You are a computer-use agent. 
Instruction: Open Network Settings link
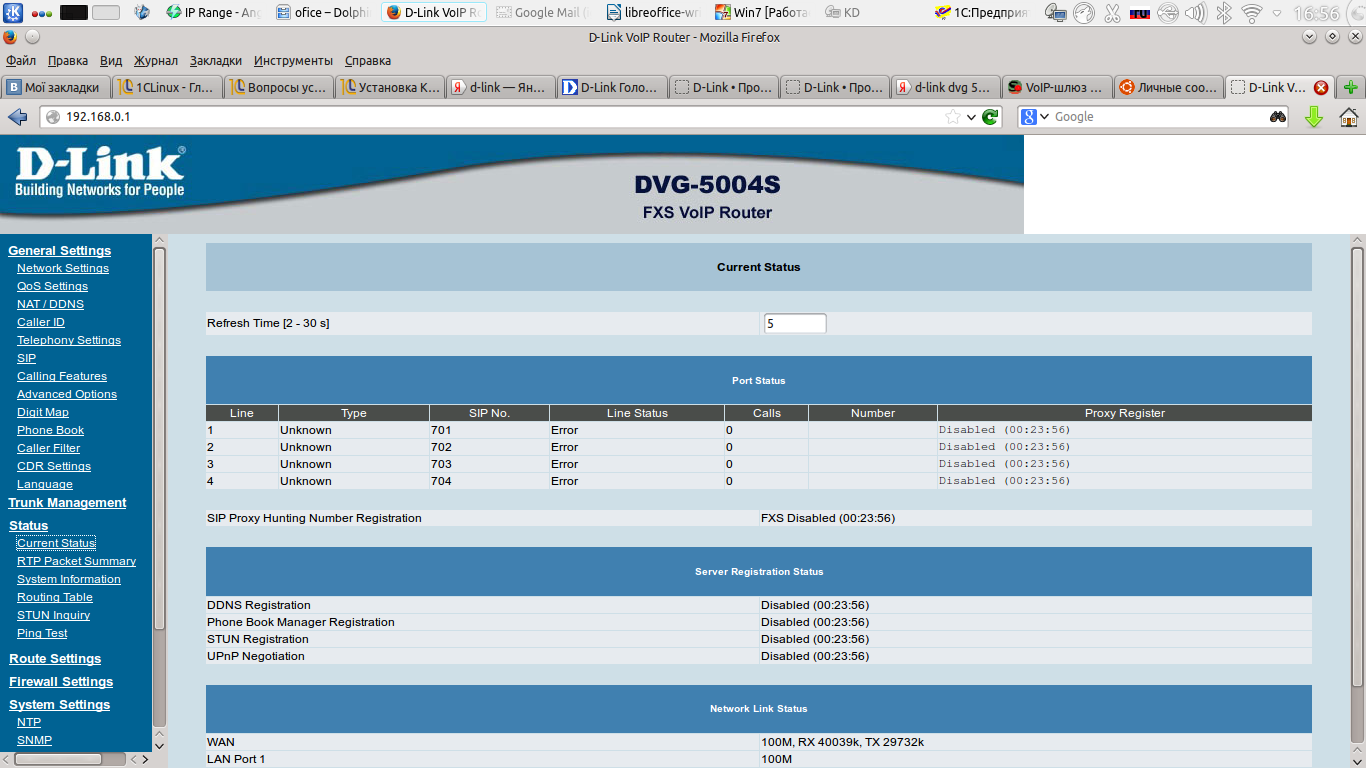pyautogui.click(x=63, y=268)
